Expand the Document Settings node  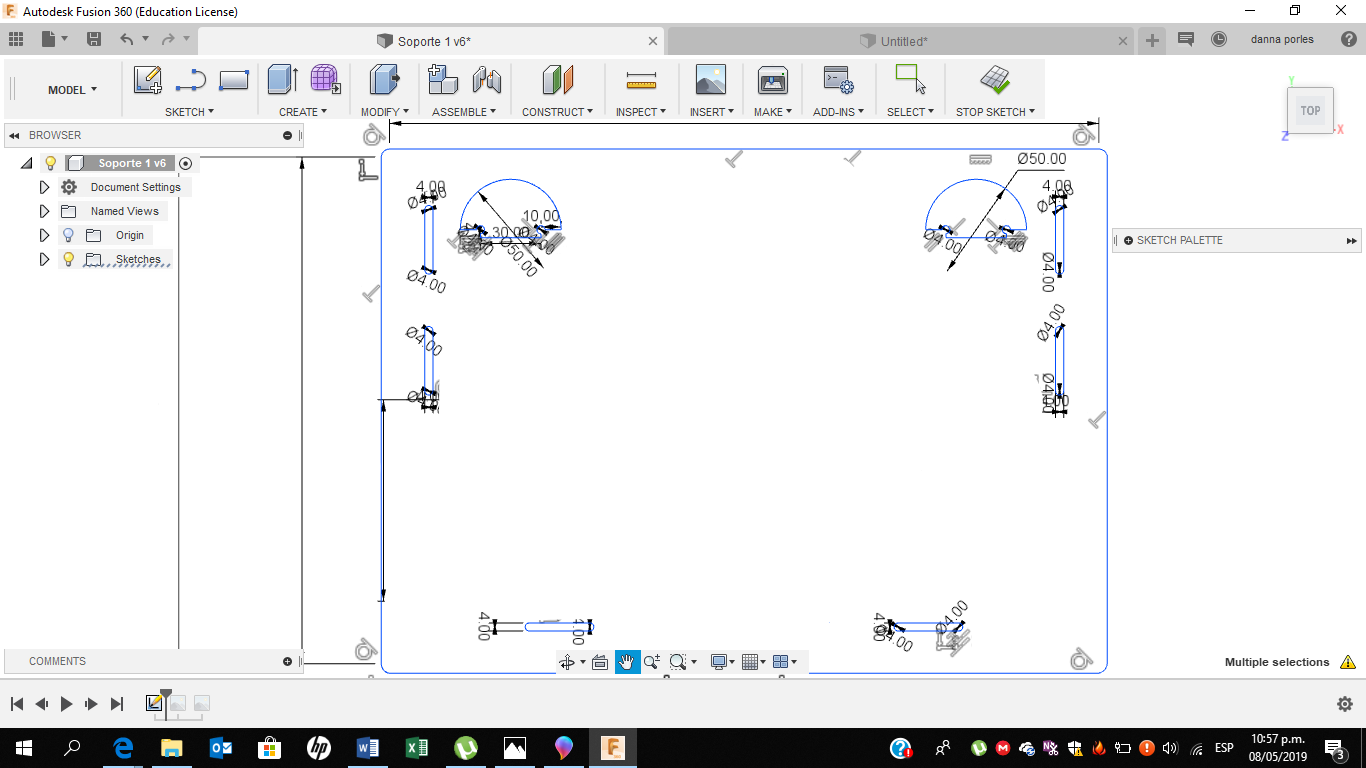click(x=44, y=187)
